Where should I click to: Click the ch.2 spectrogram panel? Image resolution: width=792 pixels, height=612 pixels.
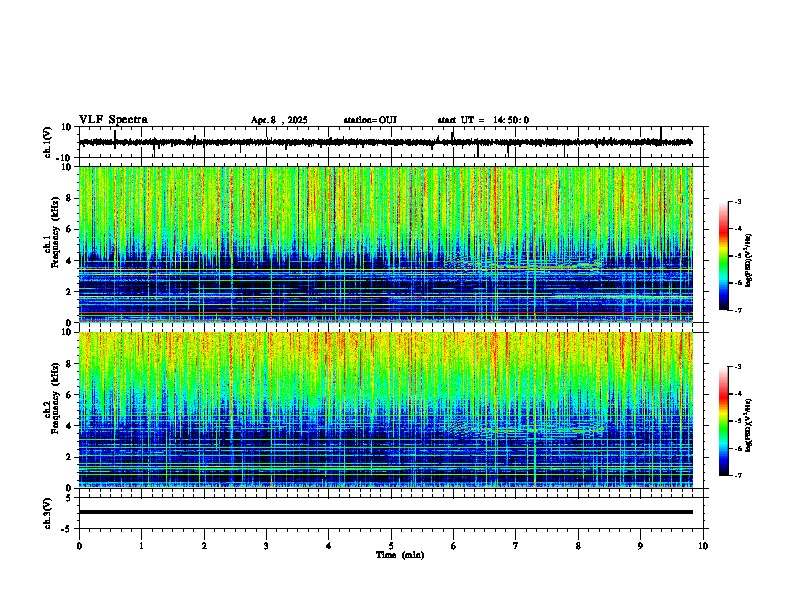pyautogui.click(x=386, y=410)
